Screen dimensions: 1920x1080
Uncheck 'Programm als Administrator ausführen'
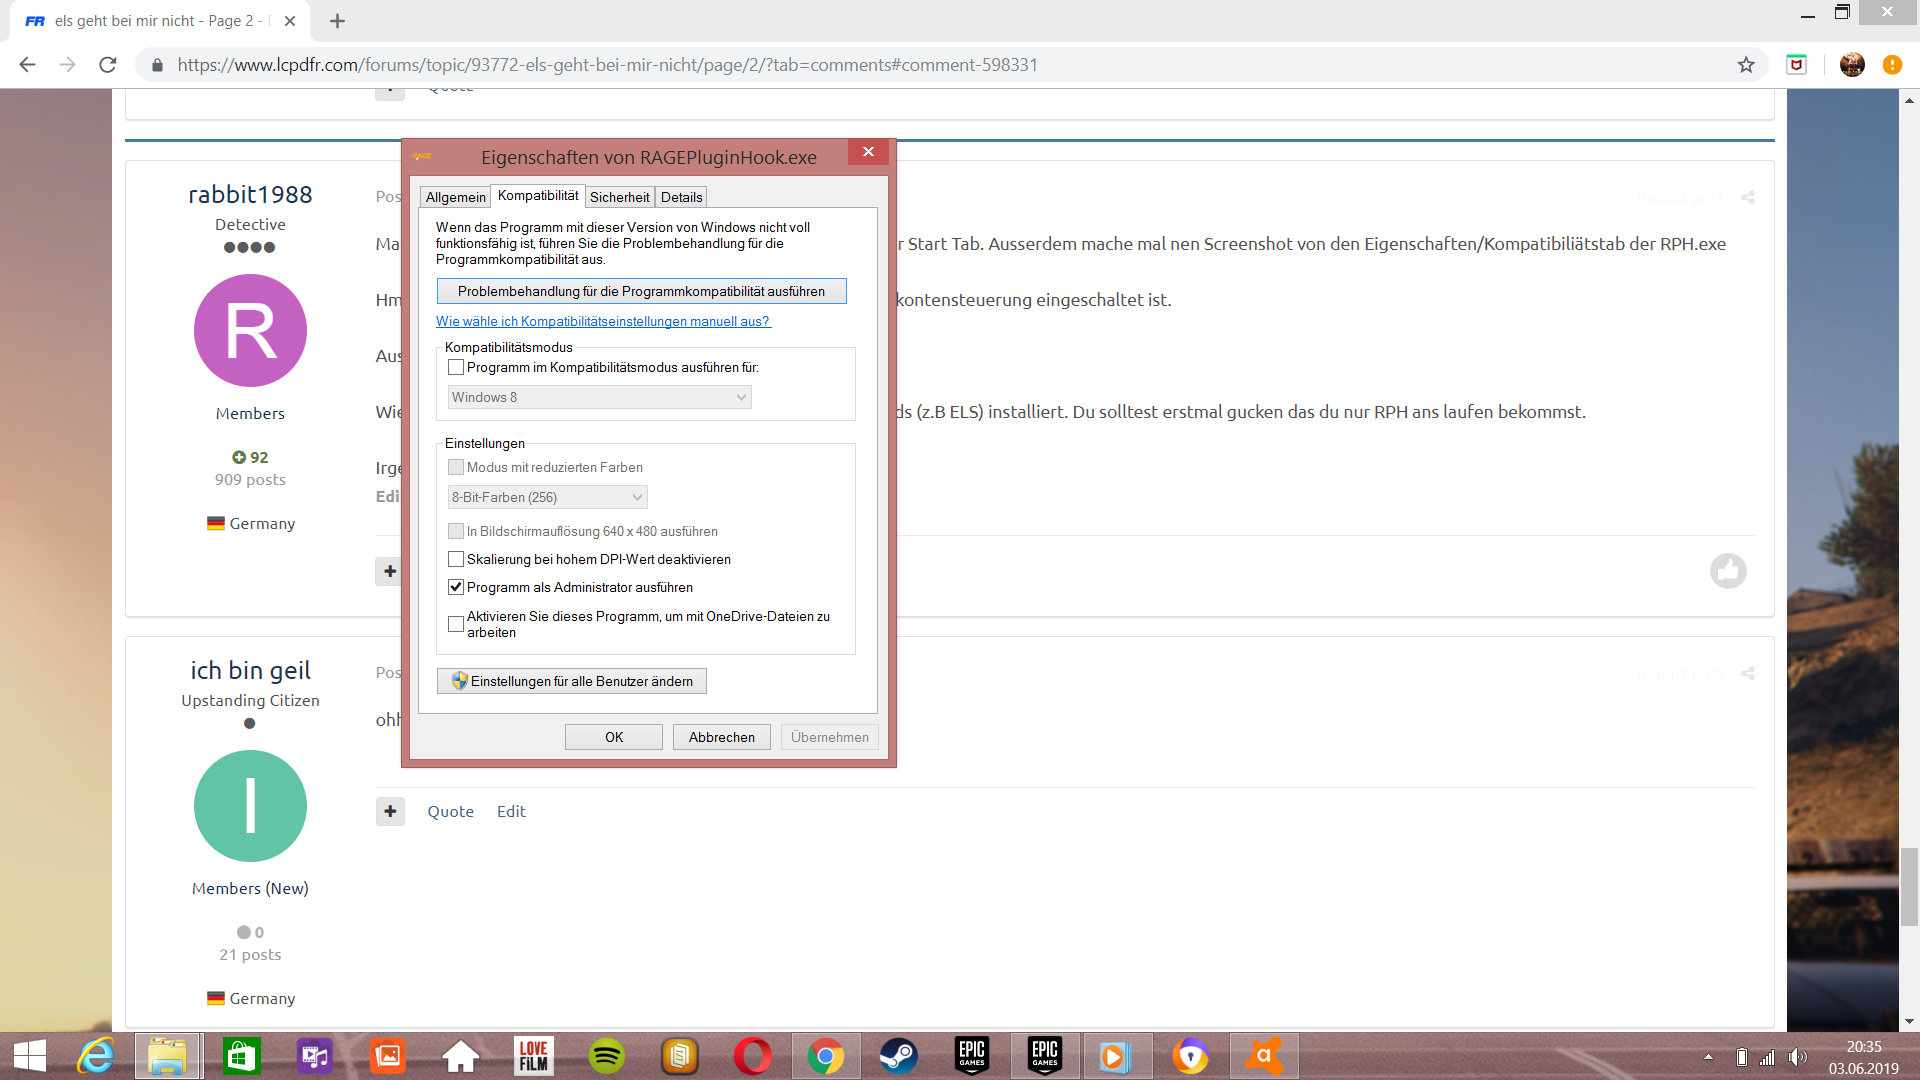[x=456, y=588]
